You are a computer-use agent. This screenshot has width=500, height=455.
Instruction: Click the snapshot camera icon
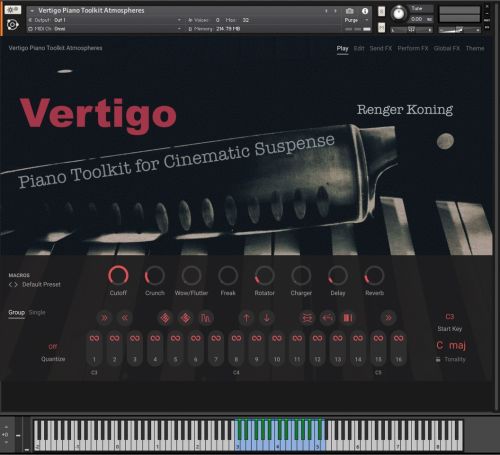349,11
